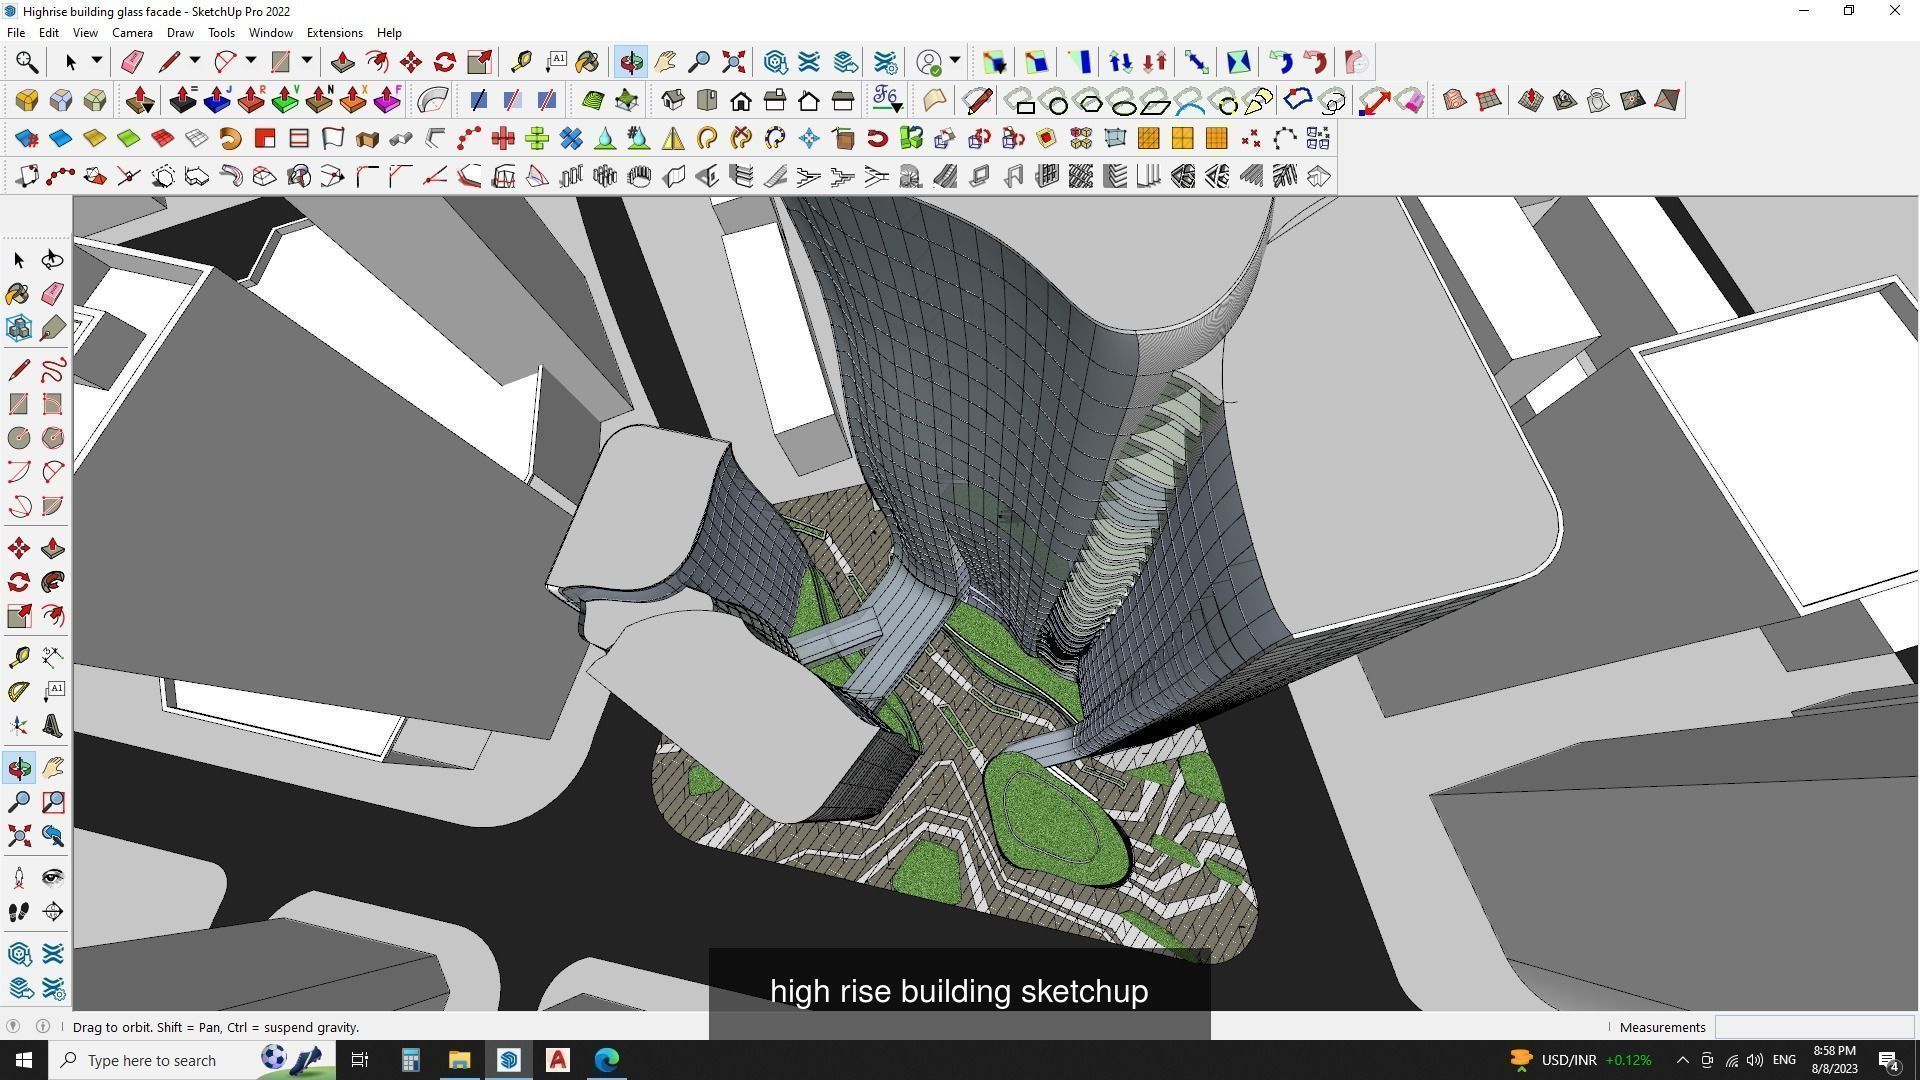The height and width of the screenshot is (1080, 1920).
Task: Expand the Select tool dropdown arrow
Action: pos(97,62)
